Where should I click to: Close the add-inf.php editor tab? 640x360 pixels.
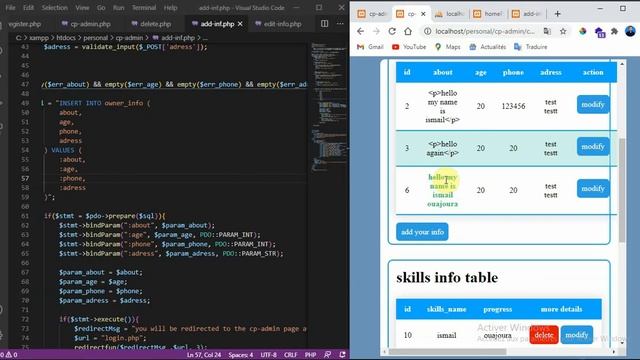tap(240, 24)
